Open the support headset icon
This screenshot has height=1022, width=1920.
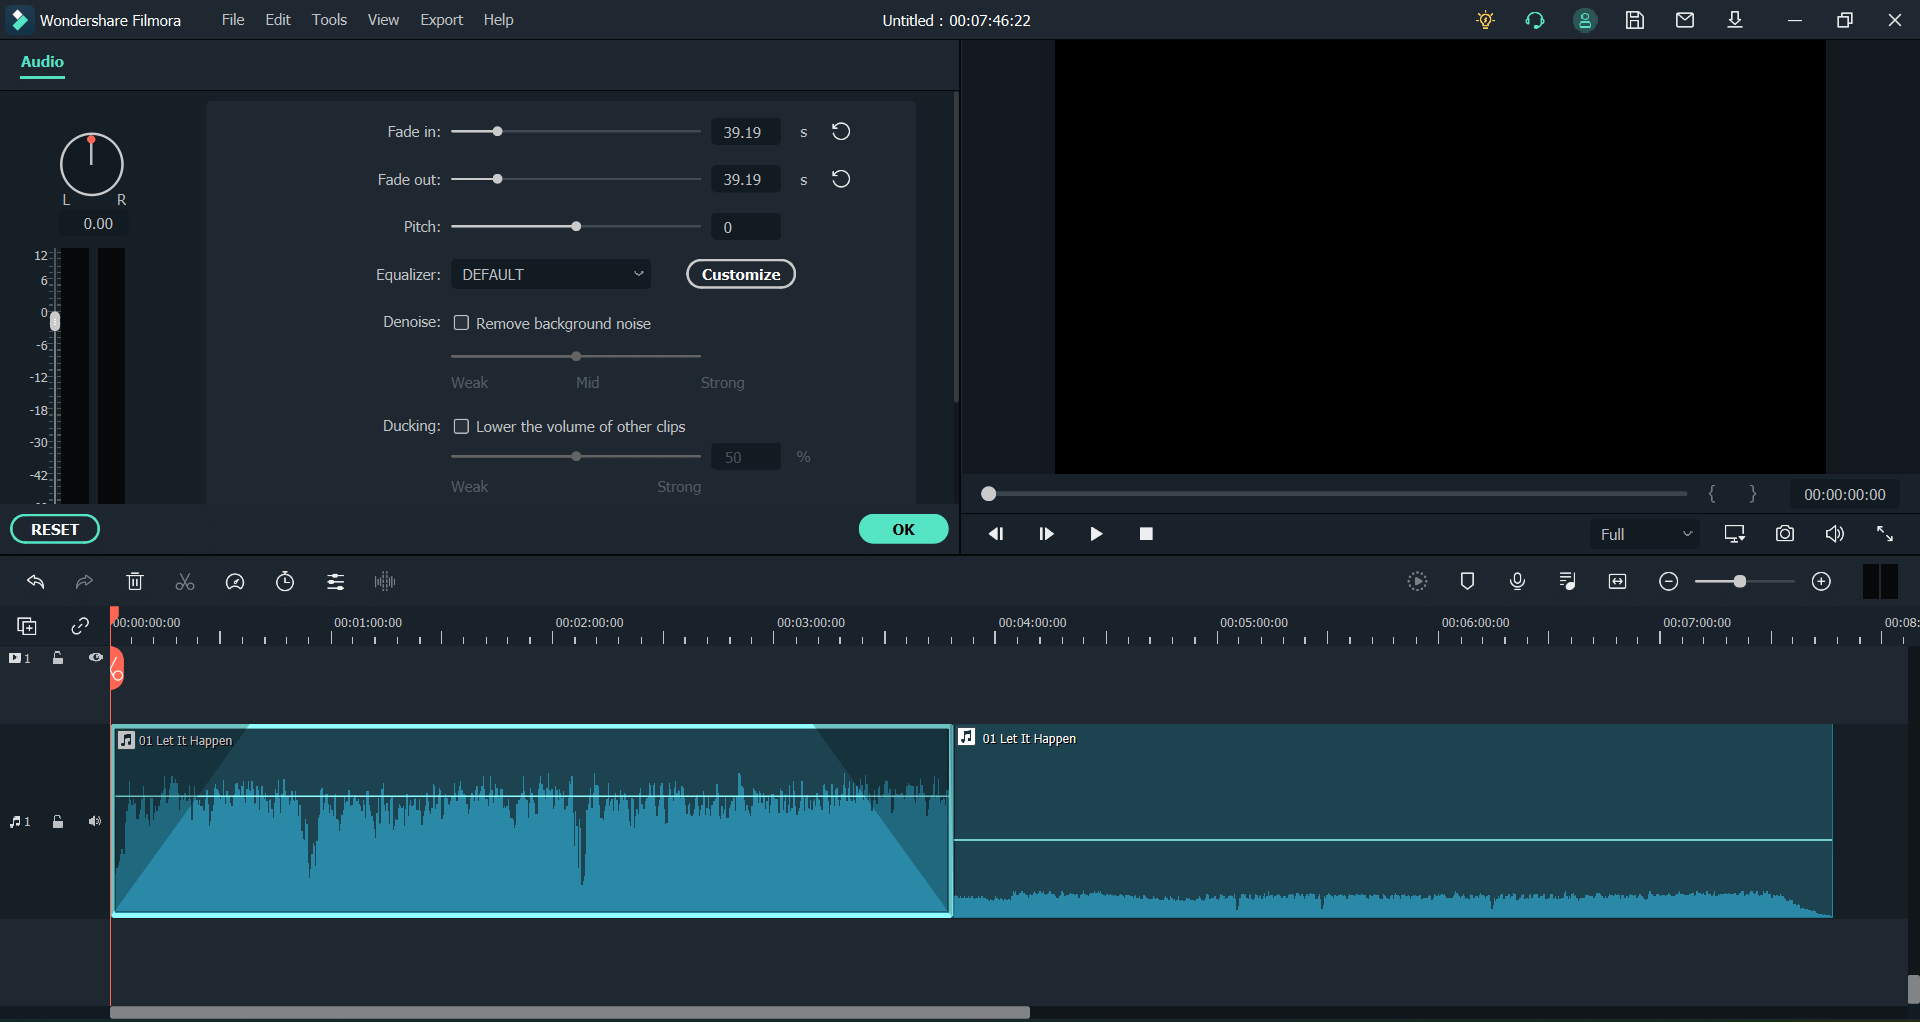(x=1535, y=20)
